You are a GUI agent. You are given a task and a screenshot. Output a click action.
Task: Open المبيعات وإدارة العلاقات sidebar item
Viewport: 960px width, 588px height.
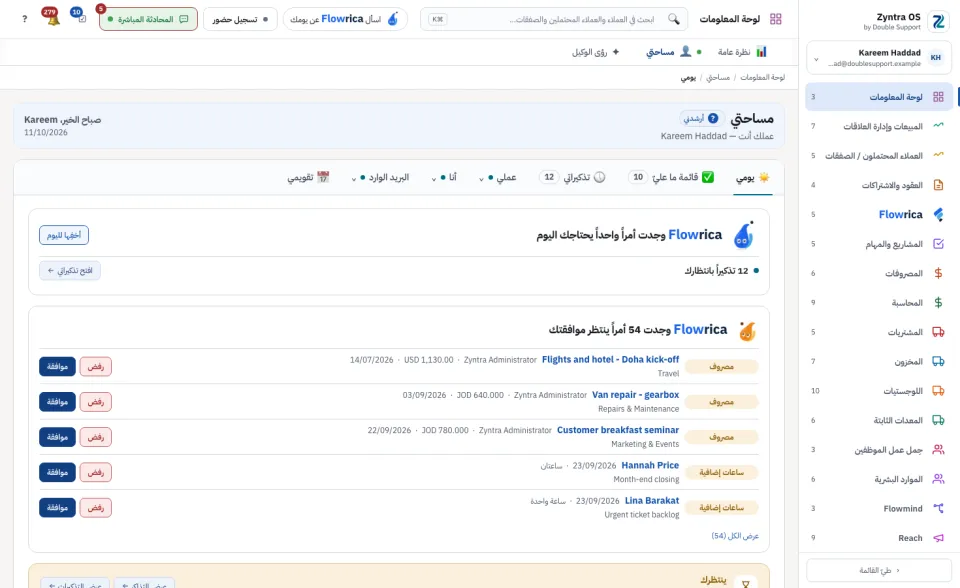pos(879,126)
